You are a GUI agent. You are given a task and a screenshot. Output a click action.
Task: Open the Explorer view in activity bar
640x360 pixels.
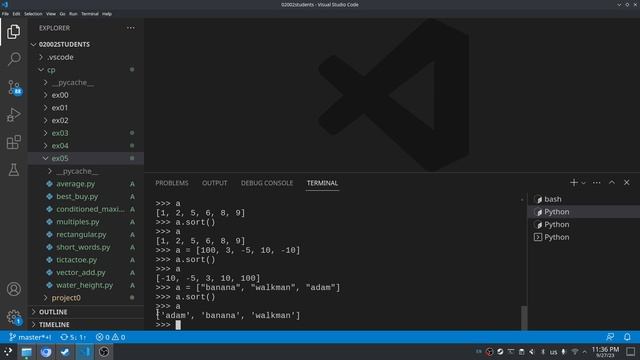(x=13, y=31)
